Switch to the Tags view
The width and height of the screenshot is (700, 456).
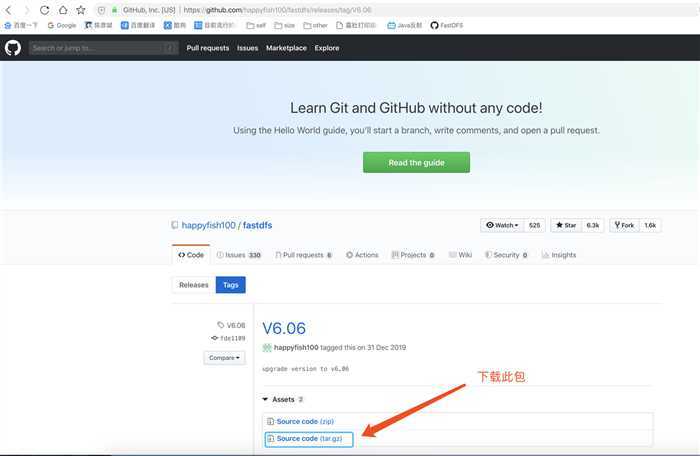point(230,285)
